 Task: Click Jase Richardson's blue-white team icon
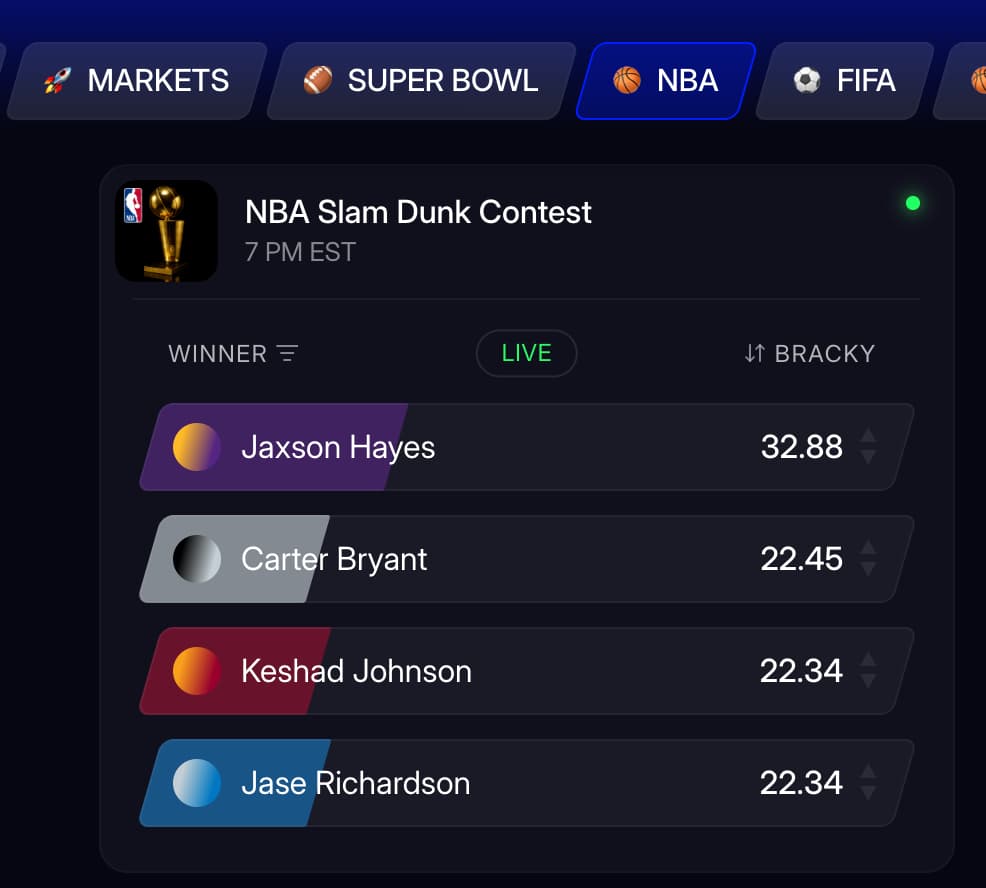point(197,783)
